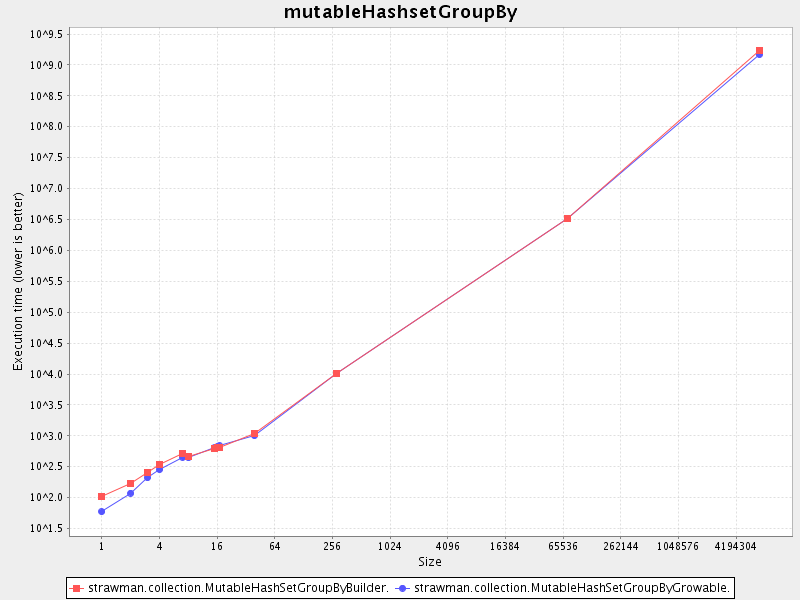
Task: Click x-axis tick label 4096
Action: click(447, 546)
